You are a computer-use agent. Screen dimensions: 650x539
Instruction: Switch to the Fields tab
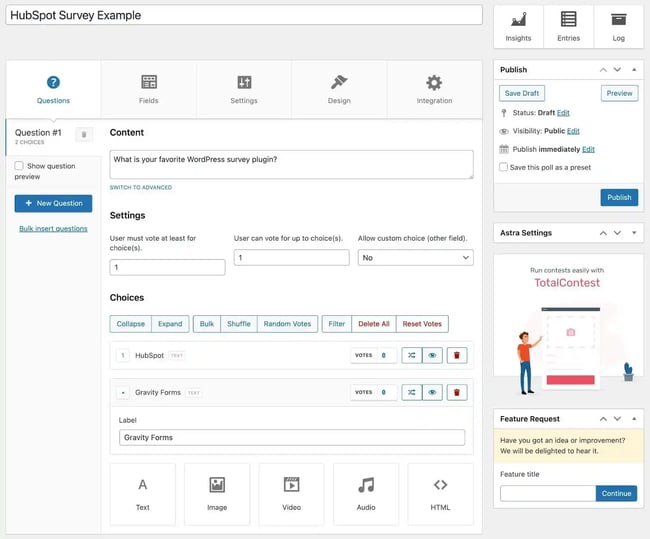(x=148, y=90)
